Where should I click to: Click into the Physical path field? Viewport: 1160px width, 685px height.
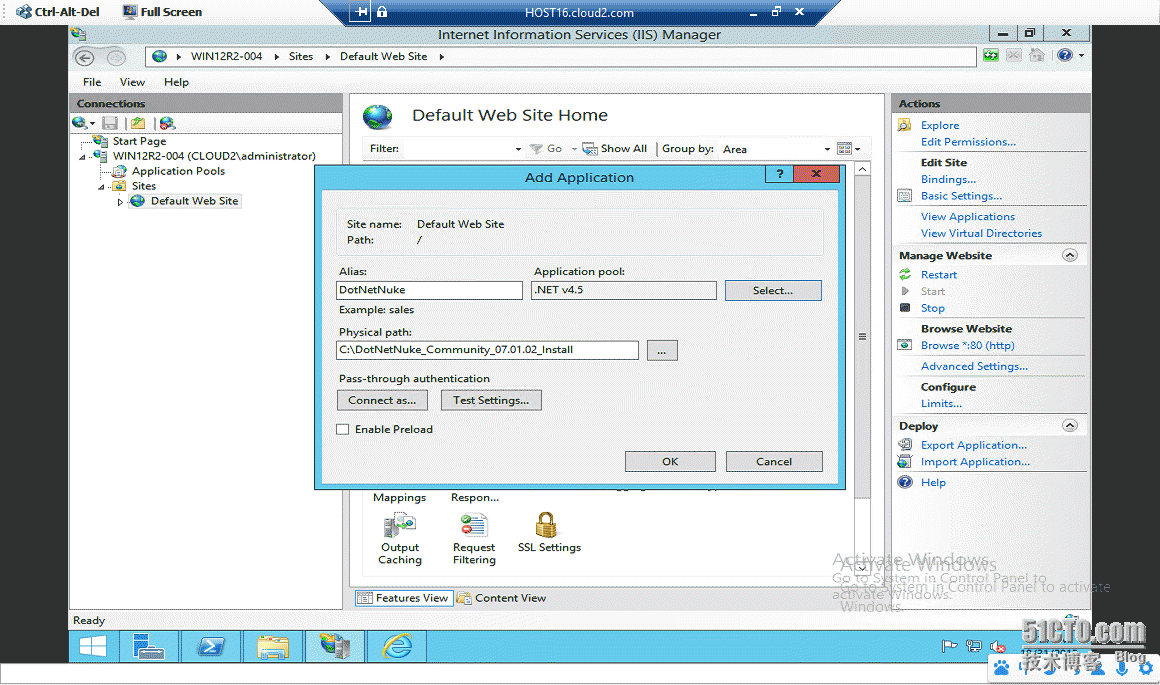point(487,350)
